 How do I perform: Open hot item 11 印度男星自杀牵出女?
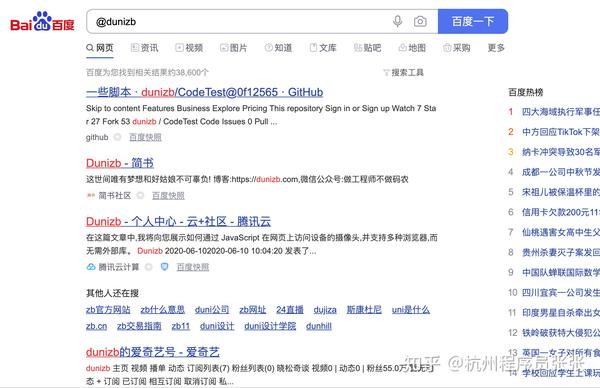(x=561, y=313)
